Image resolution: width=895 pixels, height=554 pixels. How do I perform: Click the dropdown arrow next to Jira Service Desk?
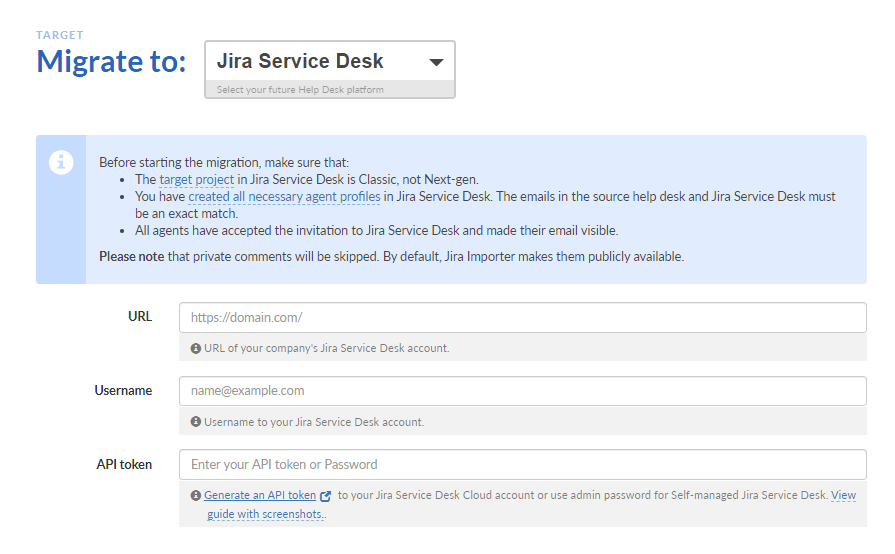click(x=436, y=62)
